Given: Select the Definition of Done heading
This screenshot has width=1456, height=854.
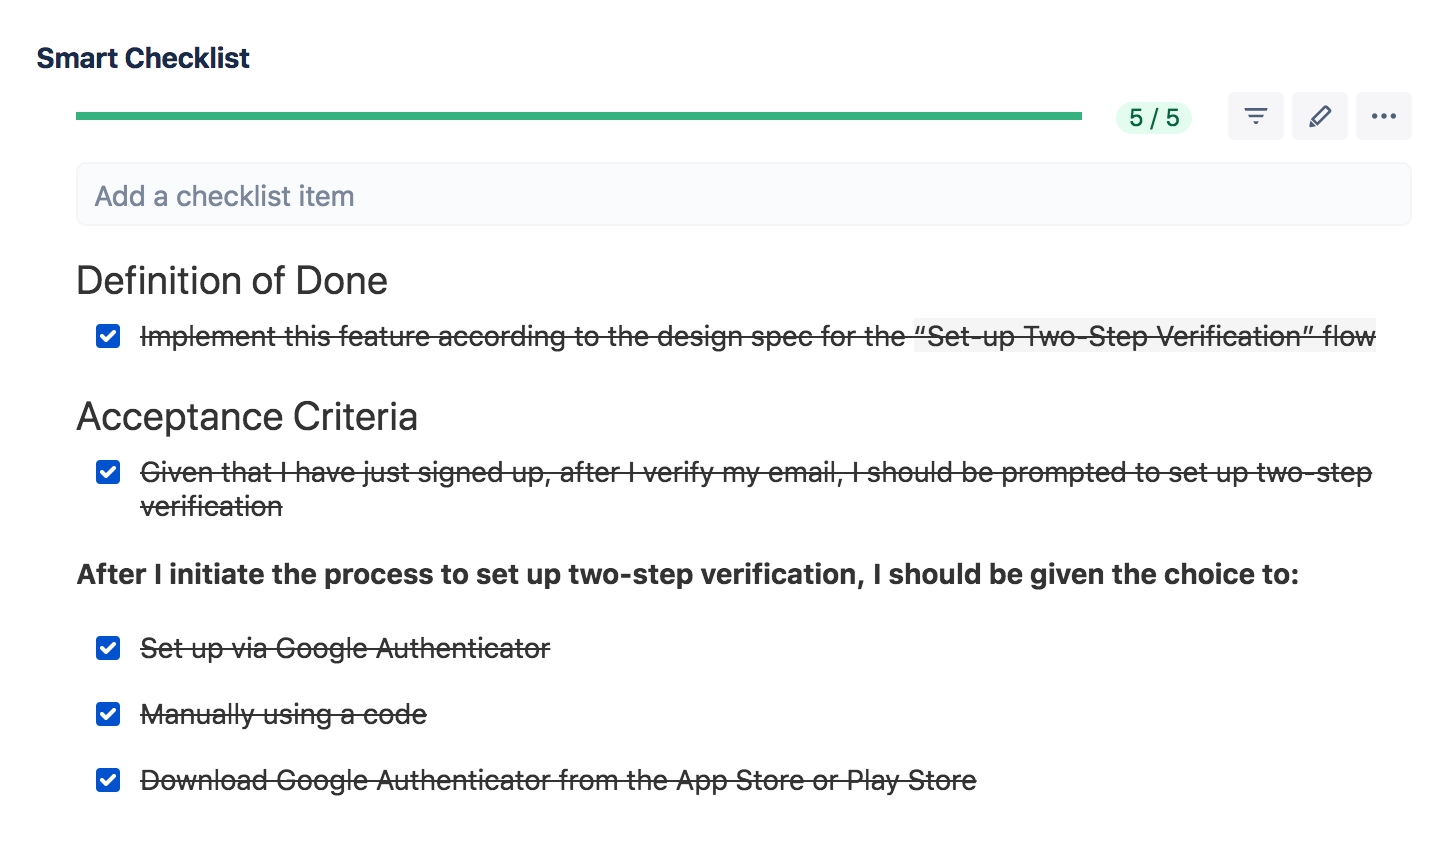Looking at the screenshot, I should pos(232,281).
